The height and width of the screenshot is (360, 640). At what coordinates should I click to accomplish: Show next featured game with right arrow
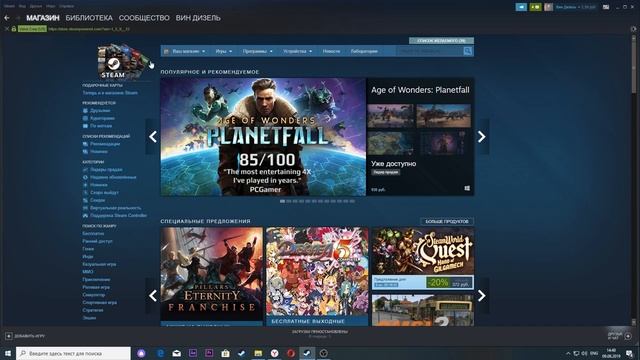click(482, 137)
